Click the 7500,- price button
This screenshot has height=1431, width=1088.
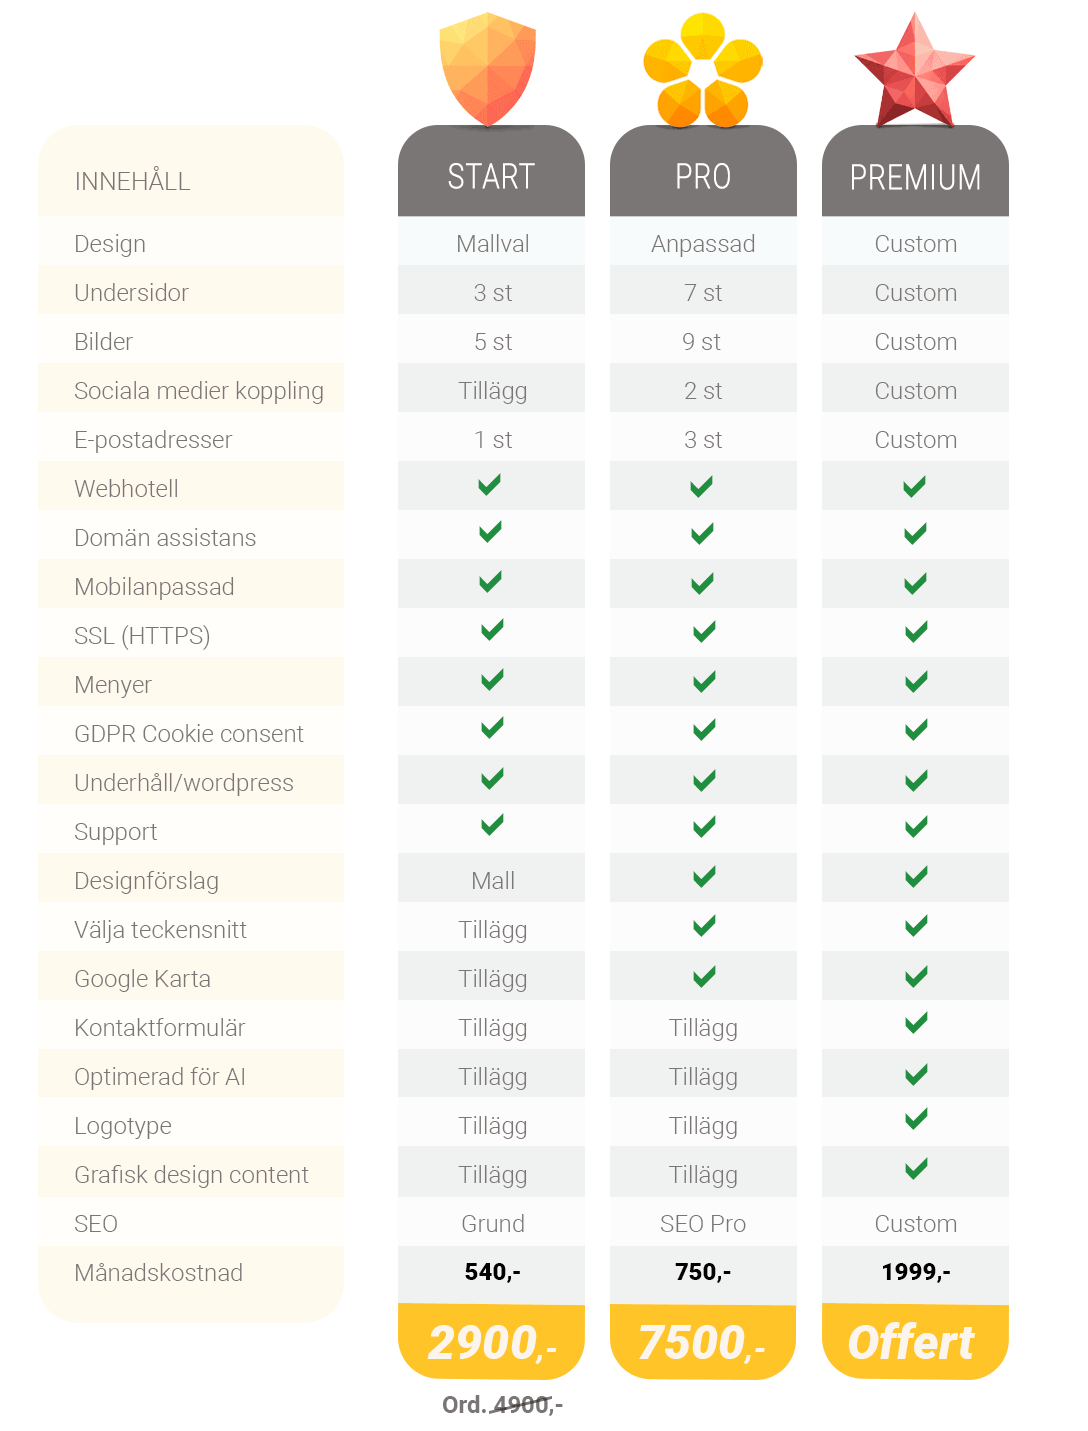pyautogui.click(x=703, y=1341)
